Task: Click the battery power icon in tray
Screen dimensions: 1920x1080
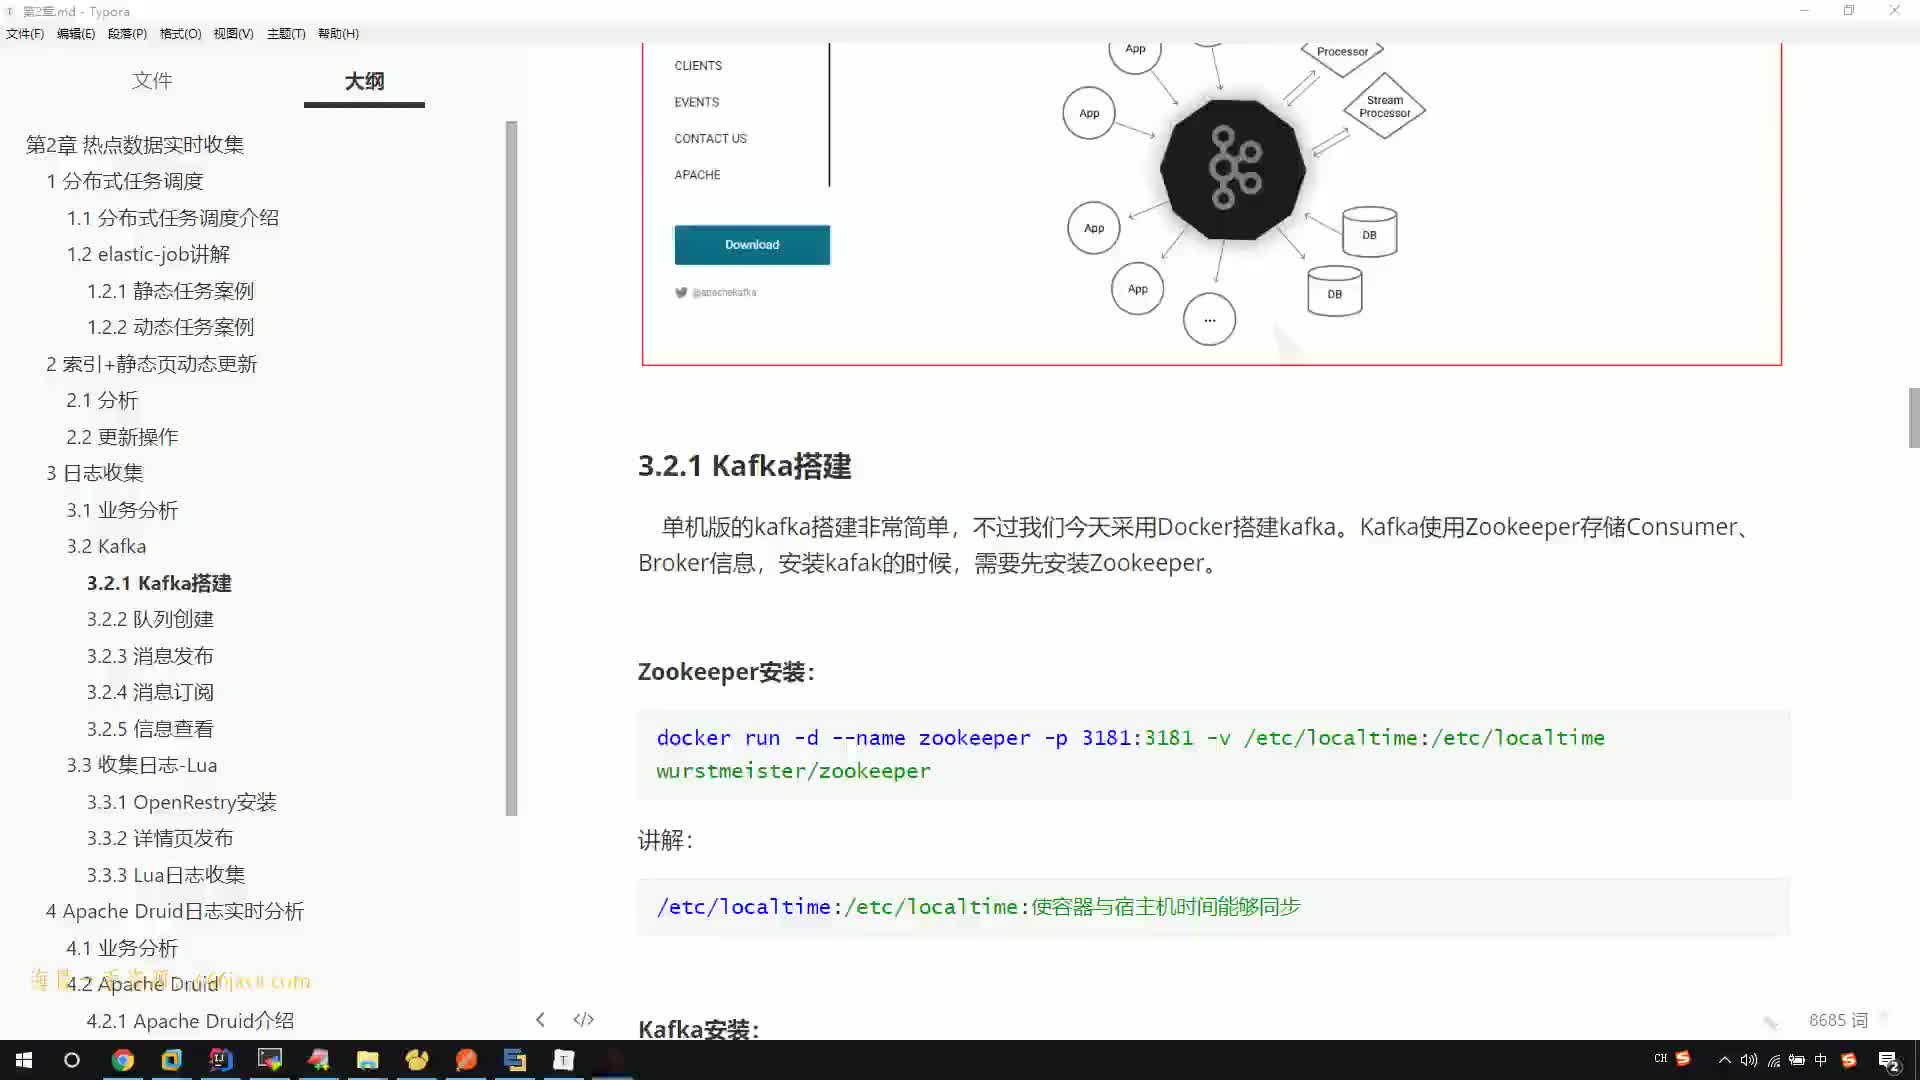Action: (x=1797, y=1060)
